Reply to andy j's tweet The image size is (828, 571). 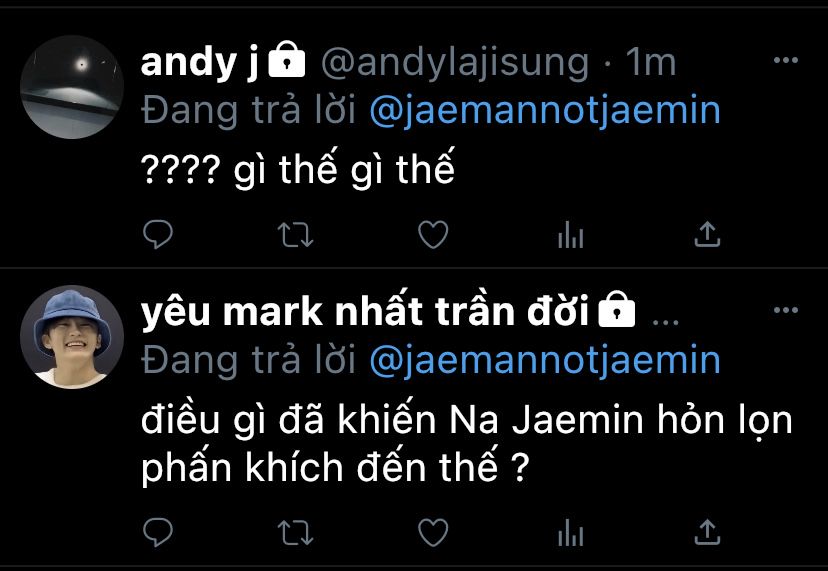[158, 234]
